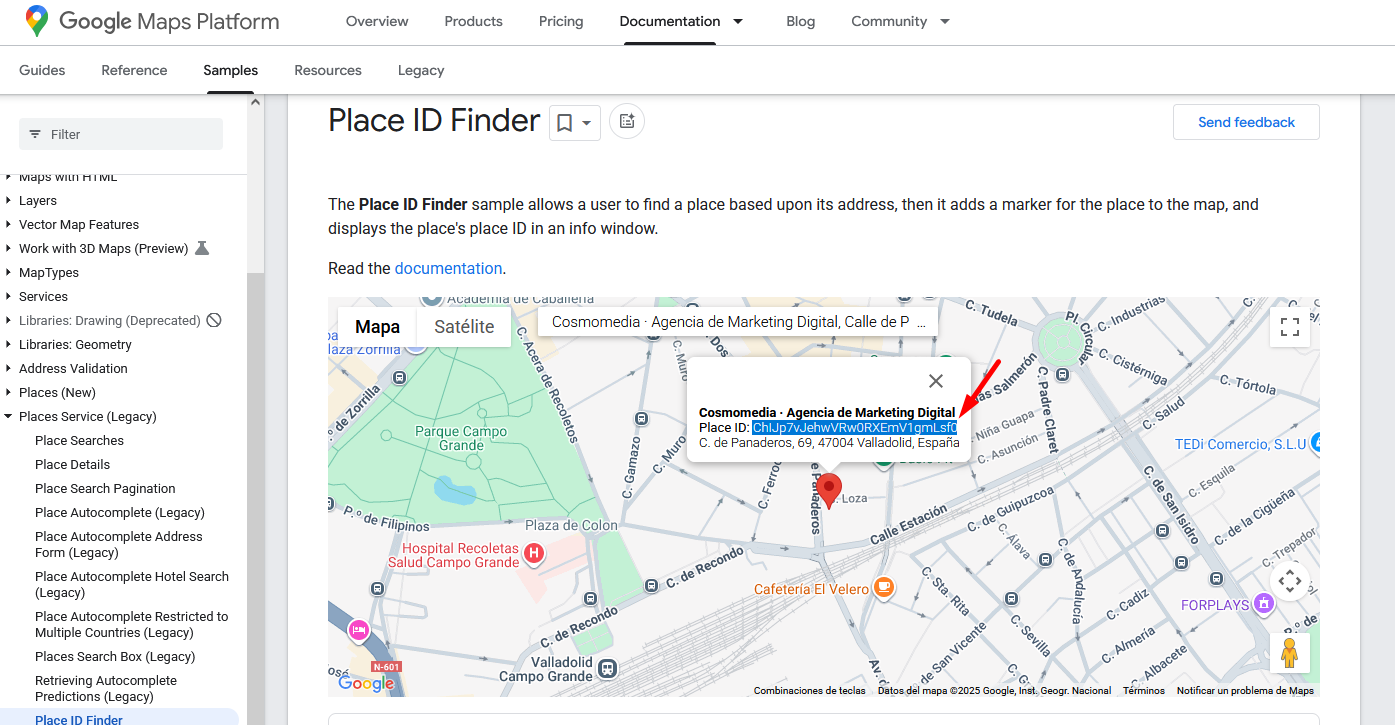Open the Community dropdown menu

point(945,21)
